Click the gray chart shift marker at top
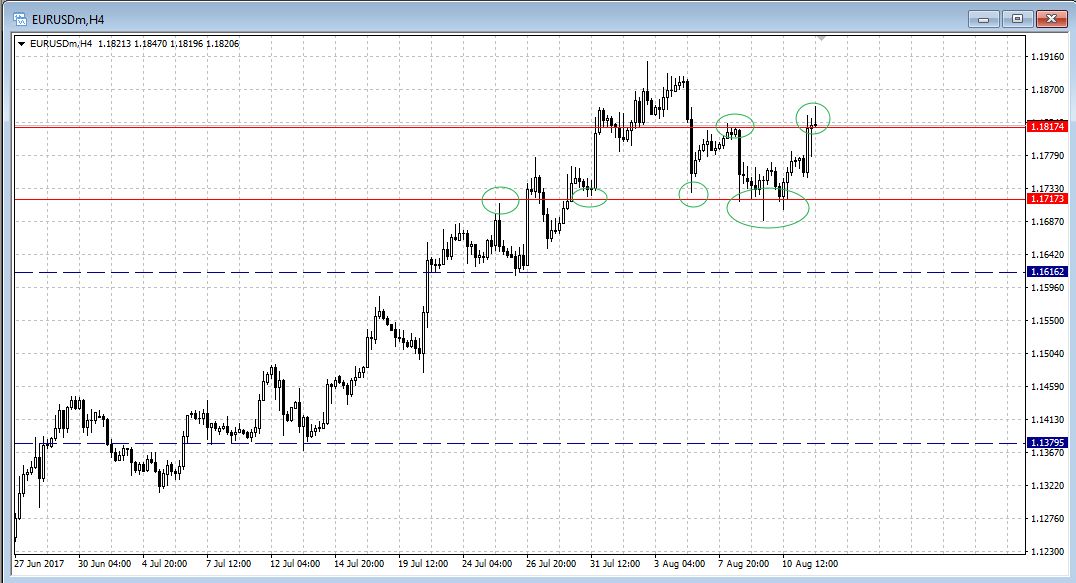Screen dimensions: 1076x583 [x=821, y=39]
